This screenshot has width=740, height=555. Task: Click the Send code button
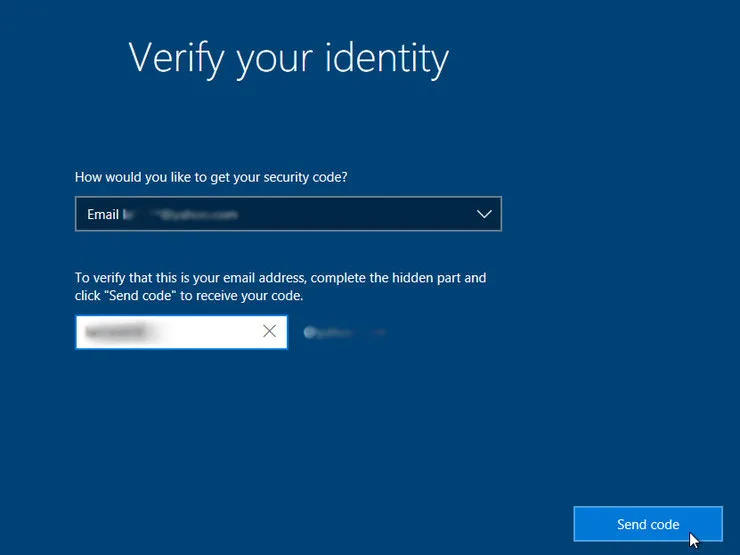pos(648,524)
